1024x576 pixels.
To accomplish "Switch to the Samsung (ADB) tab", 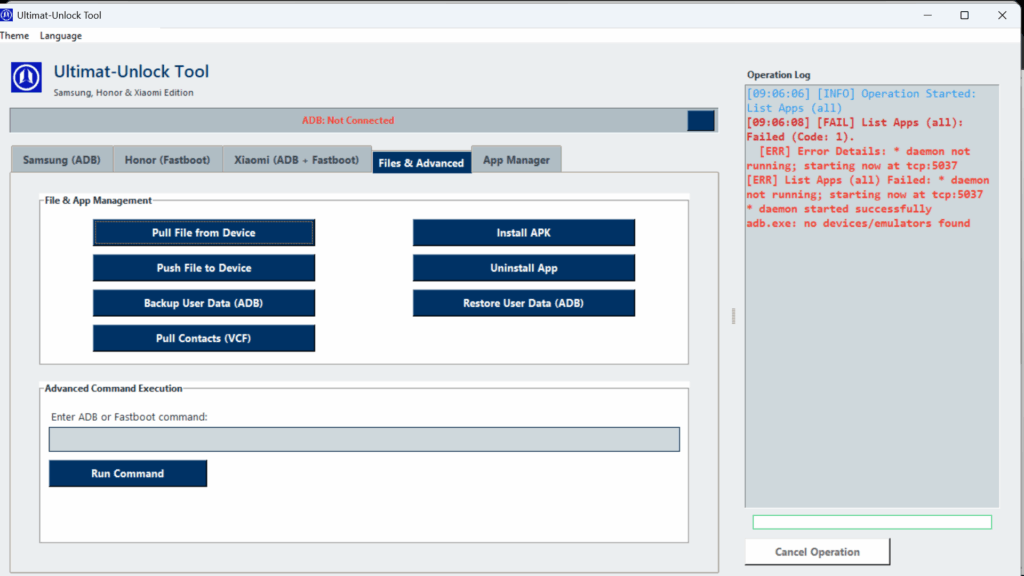I will pyautogui.click(x=60, y=160).
